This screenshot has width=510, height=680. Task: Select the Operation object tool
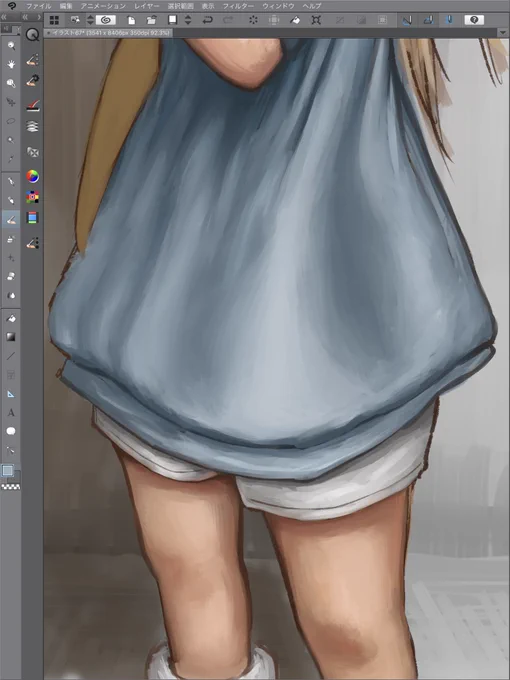tap(11, 83)
